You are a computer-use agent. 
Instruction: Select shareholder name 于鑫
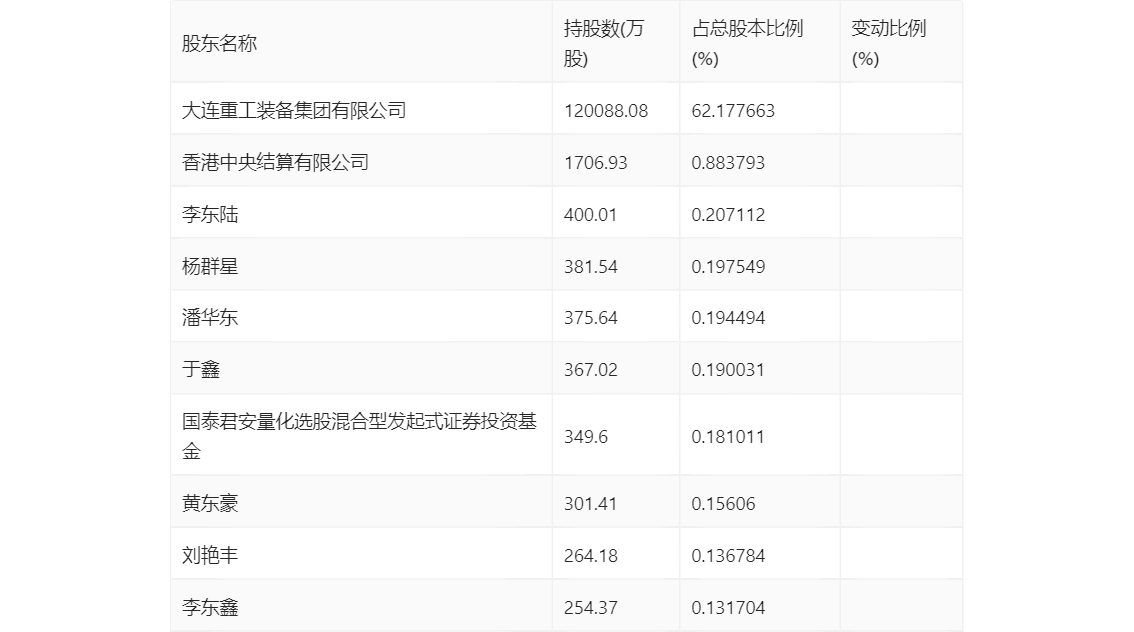[200, 370]
